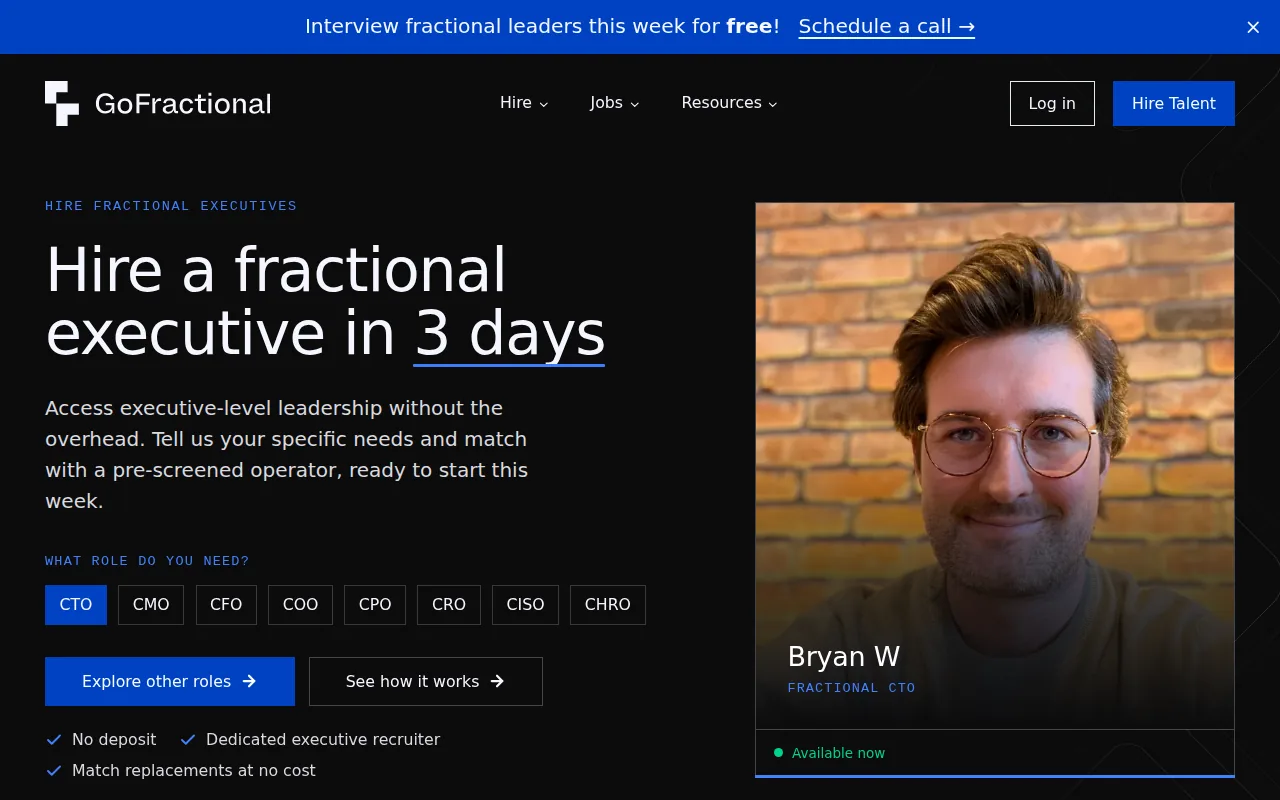The image size is (1280, 800).
Task: Select the CMO role chip
Action: 151,605
